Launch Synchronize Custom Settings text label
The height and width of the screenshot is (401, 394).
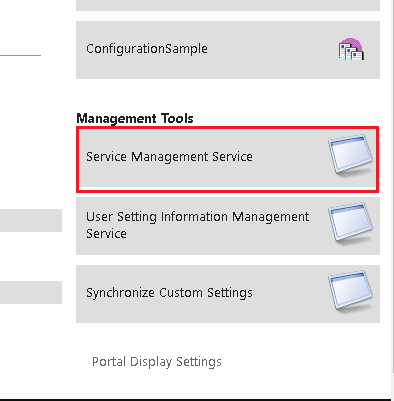pyautogui.click(x=169, y=293)
